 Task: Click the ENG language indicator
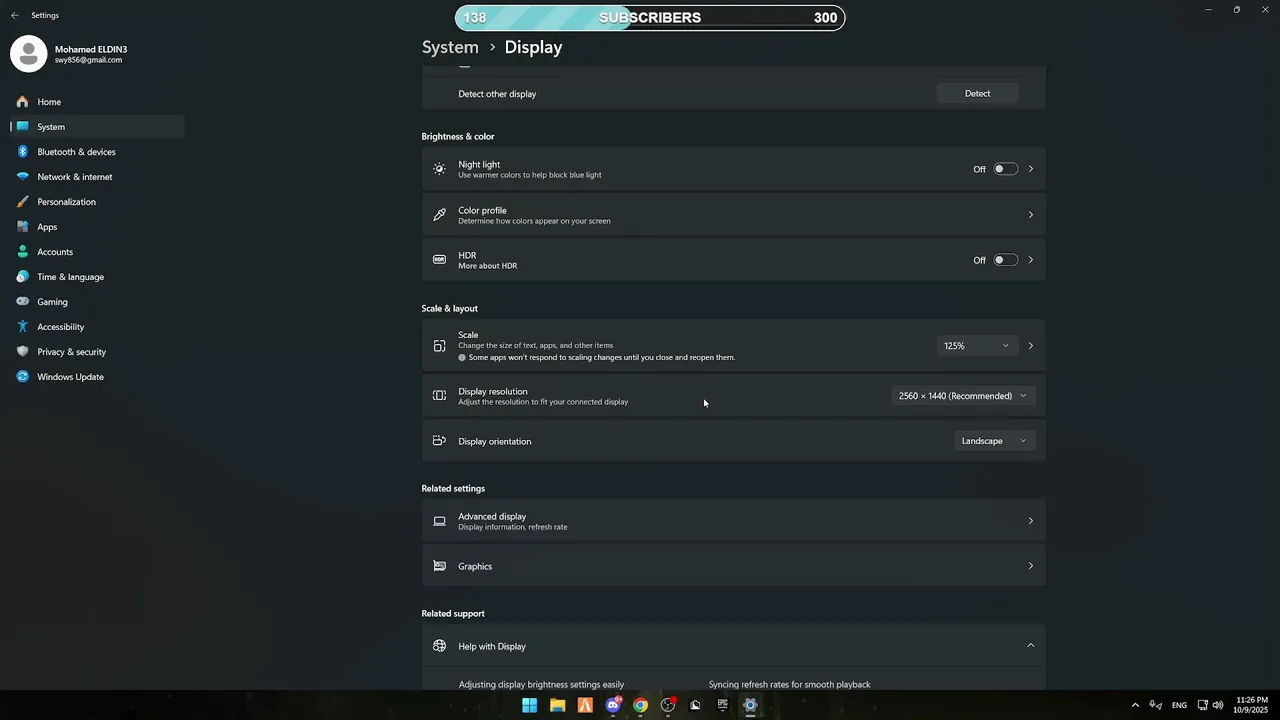1179,705
